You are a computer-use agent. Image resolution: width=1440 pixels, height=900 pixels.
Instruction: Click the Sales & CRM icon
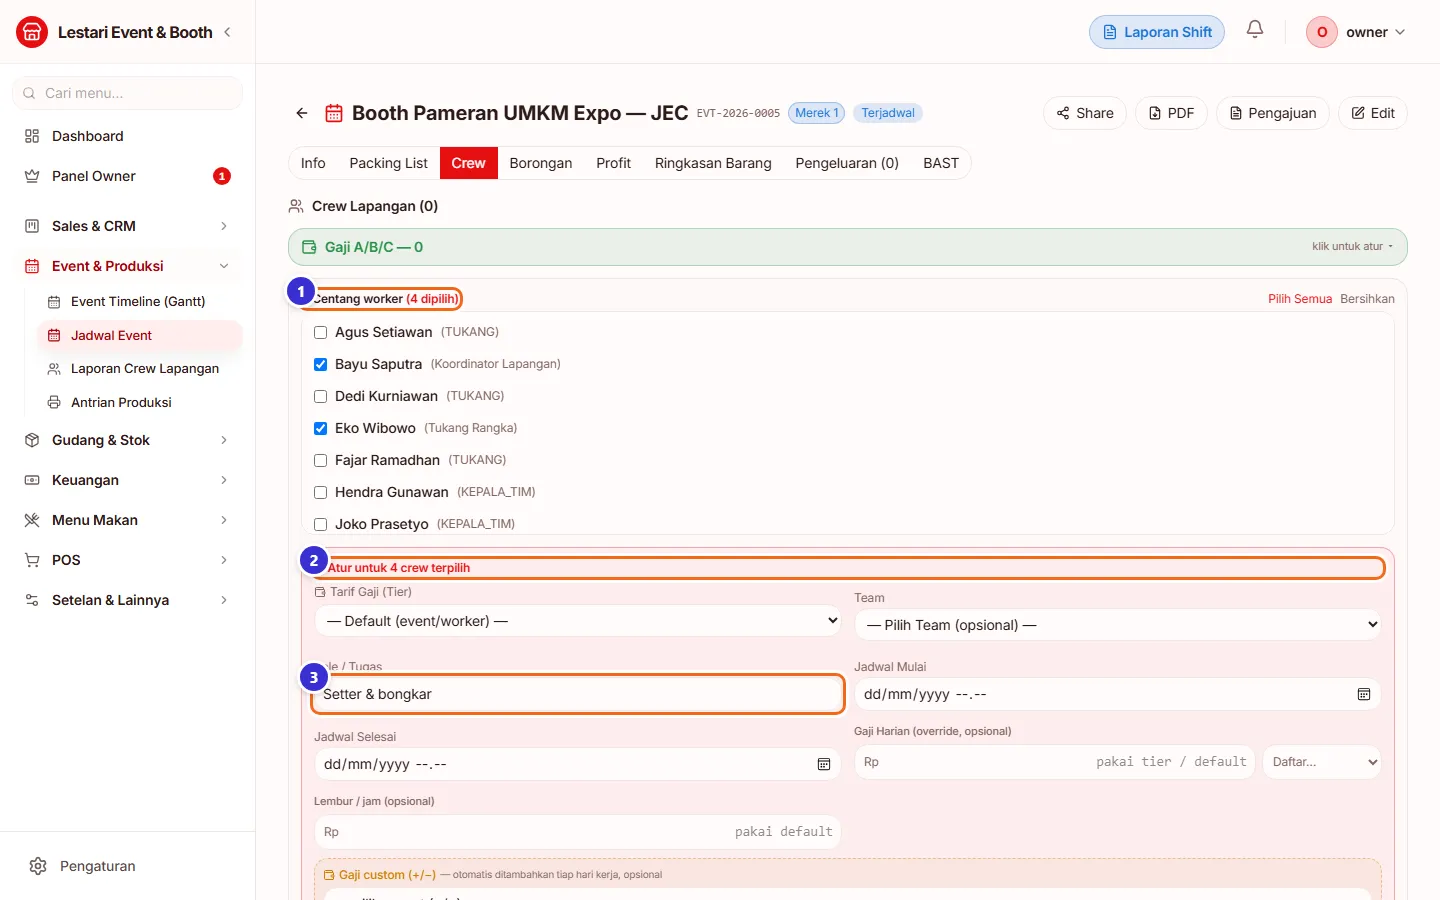(32, 226)
